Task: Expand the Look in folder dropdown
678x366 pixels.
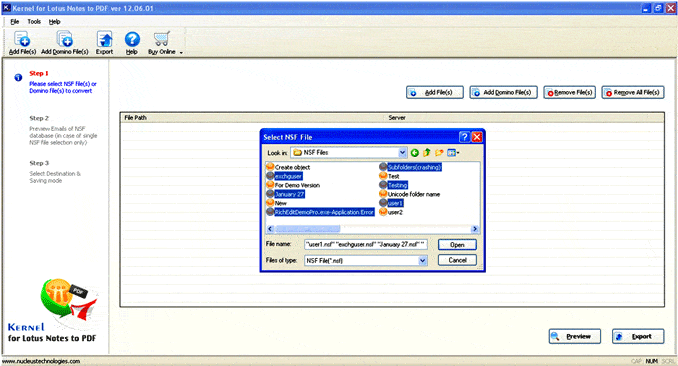Action: [402, 152]
